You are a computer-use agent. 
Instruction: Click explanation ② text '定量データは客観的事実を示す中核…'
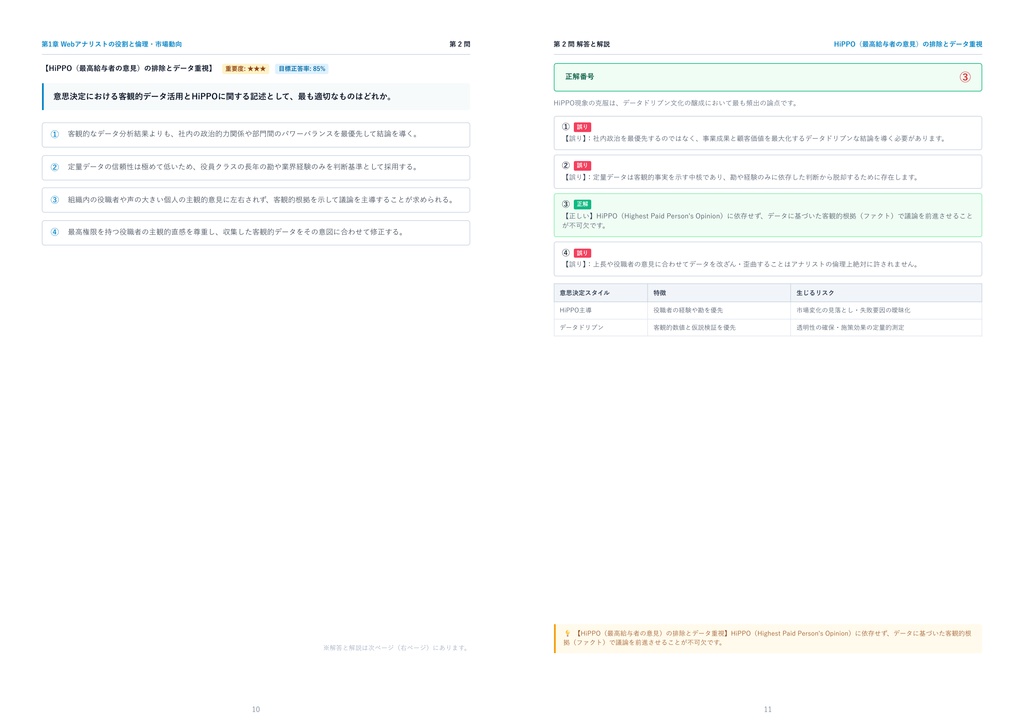[742, 177]
